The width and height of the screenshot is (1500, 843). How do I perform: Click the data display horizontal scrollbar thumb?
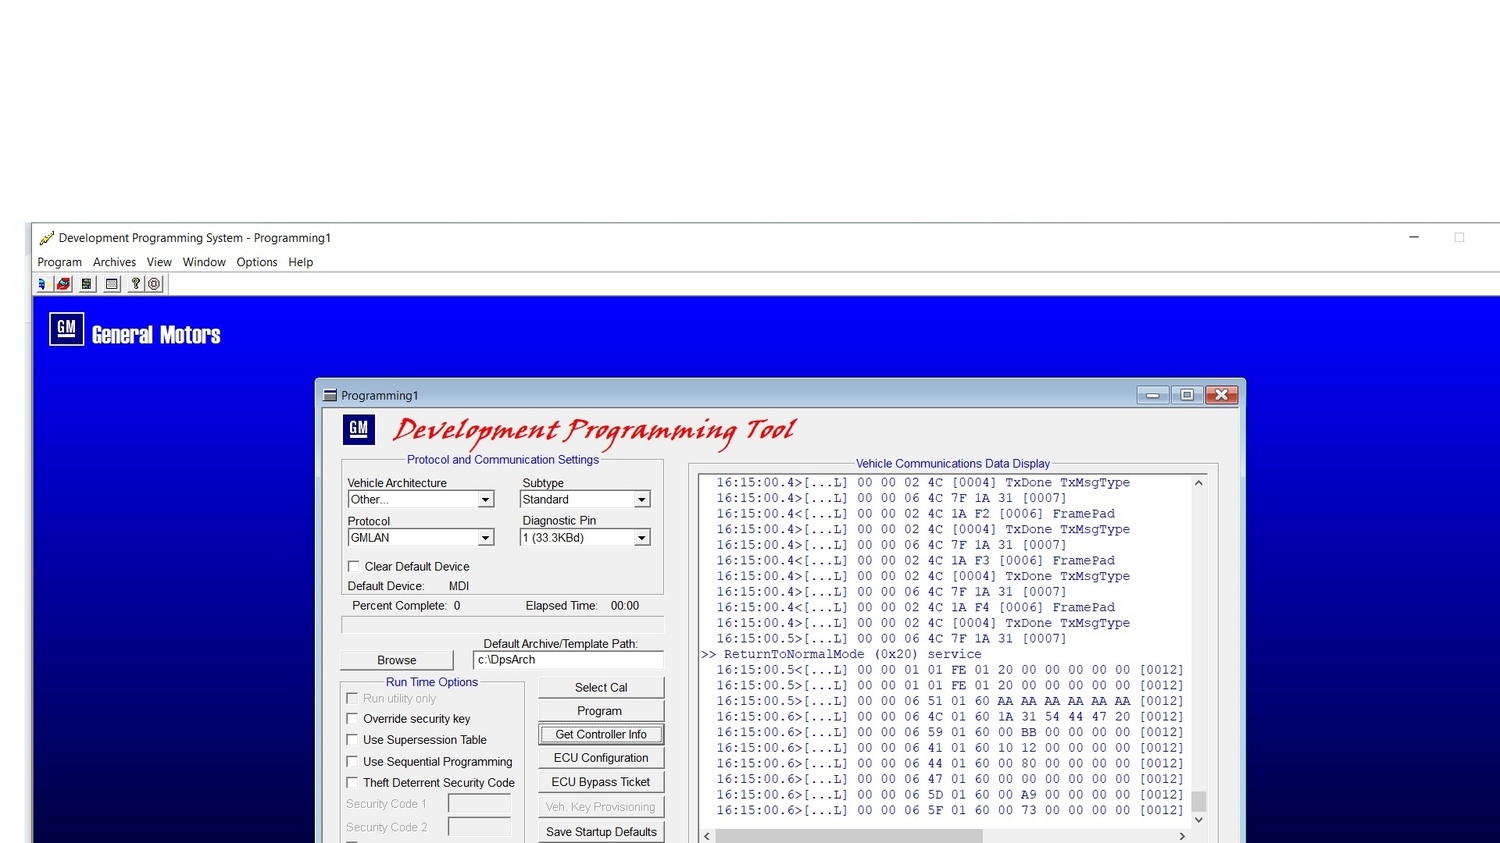[x=849, y=836]
